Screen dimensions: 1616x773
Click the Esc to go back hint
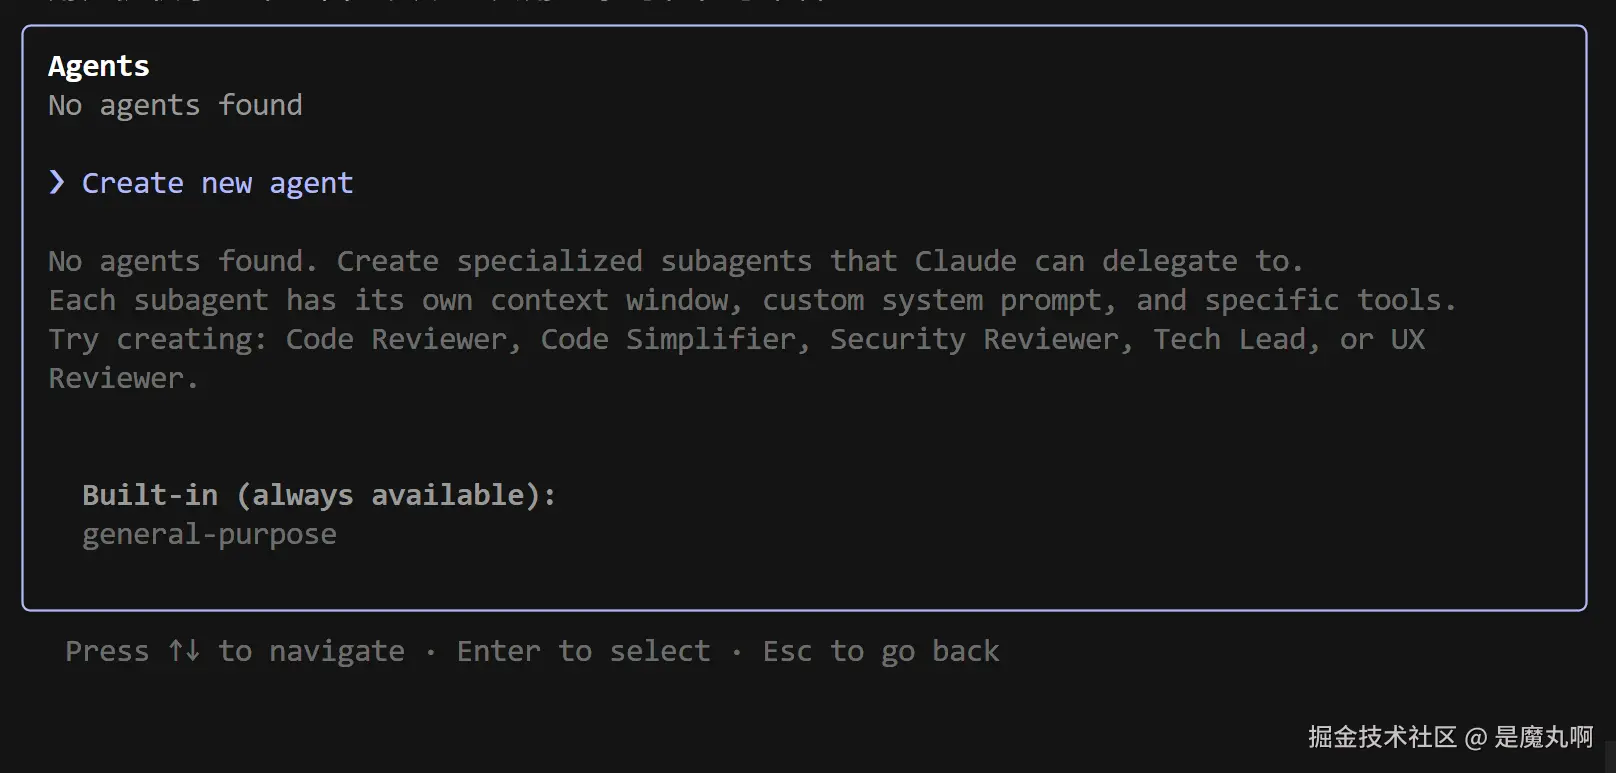click(x=880, y=651)
